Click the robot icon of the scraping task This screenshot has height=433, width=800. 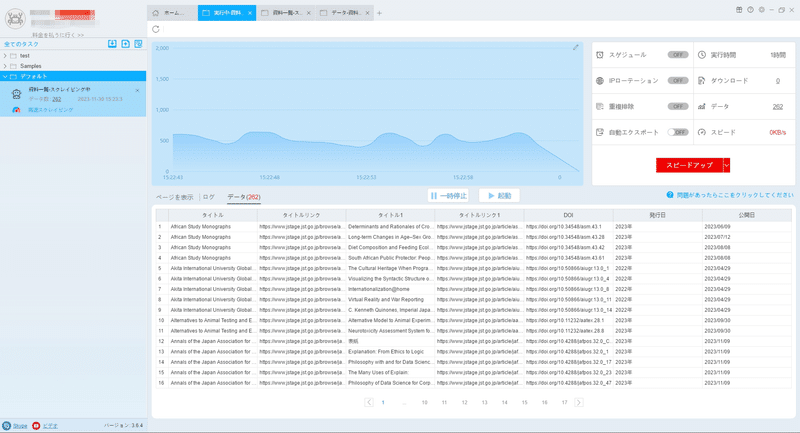click(x=16, y=94)
